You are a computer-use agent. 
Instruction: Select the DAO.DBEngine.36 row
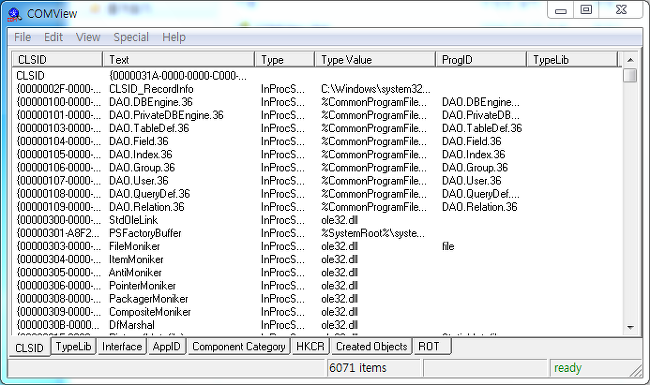(317, 102)
